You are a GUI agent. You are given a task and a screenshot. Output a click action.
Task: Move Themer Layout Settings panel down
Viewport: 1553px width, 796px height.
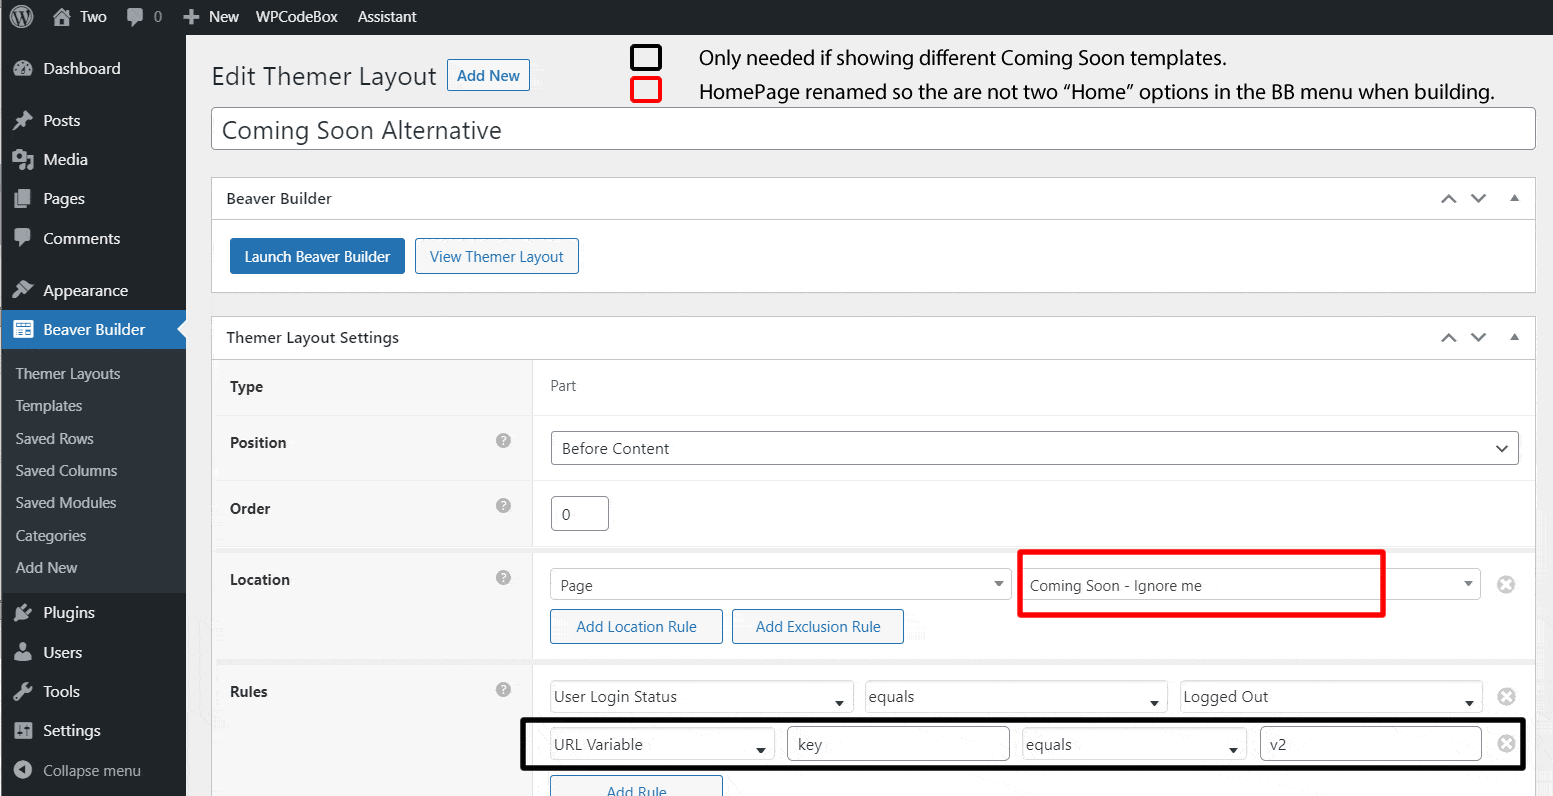coord(1479,337)
